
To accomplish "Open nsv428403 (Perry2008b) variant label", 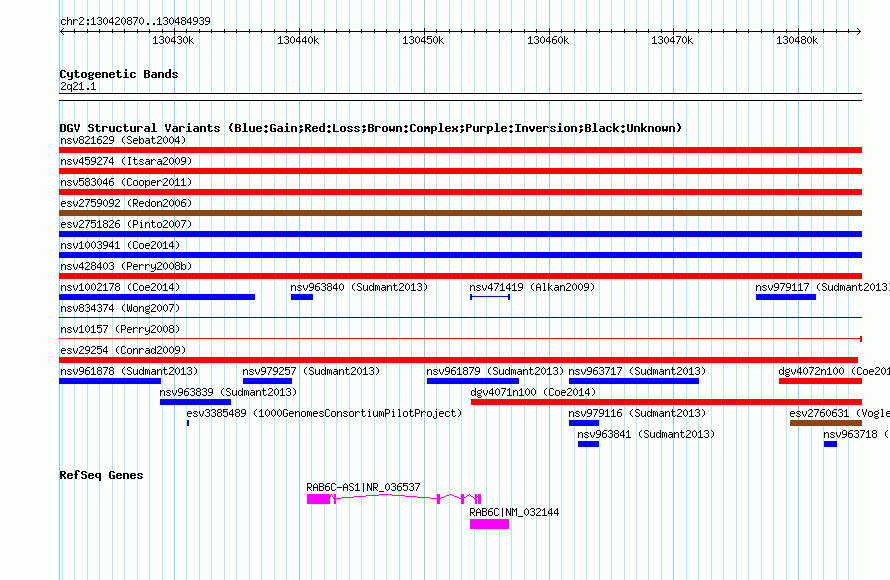I will click(126, 266).
